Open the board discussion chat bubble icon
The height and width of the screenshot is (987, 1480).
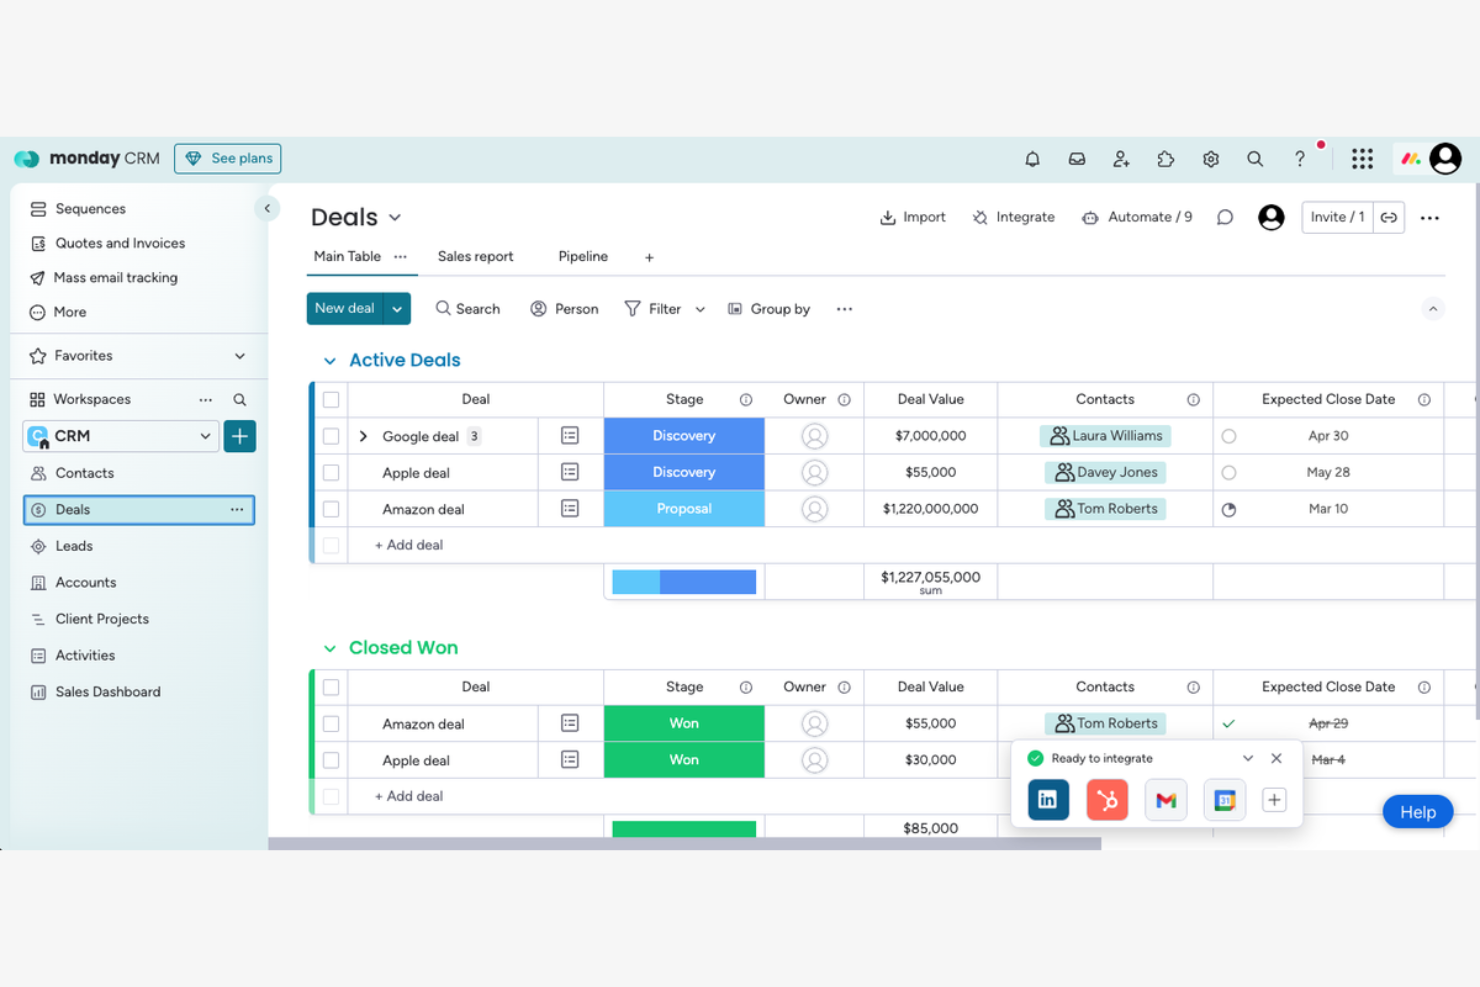pos(1224,217)
